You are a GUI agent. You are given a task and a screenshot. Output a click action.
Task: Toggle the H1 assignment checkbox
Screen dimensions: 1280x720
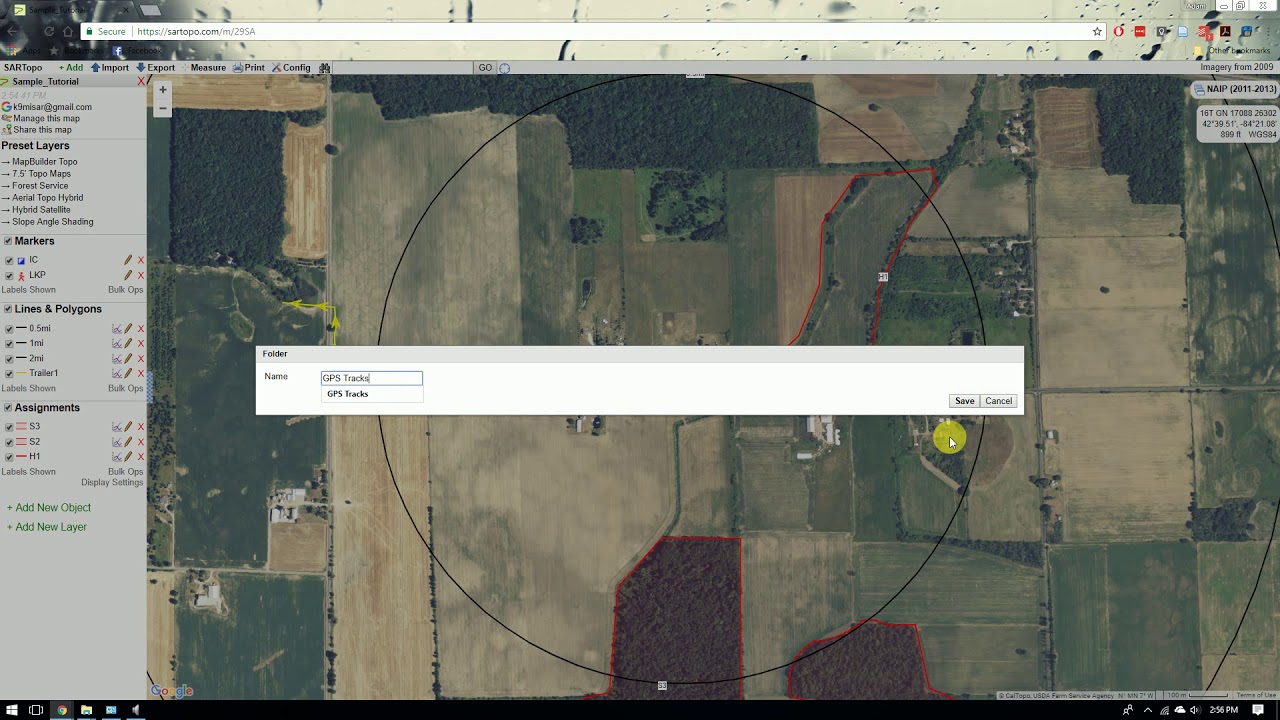coord(9,456)
